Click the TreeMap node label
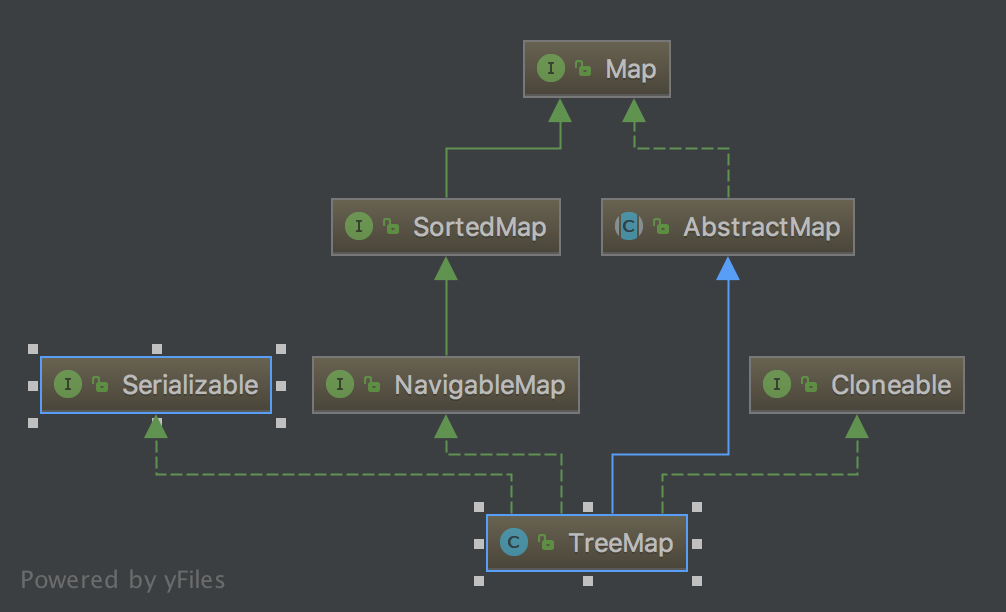The height and width of the screenshot is (612, 1006). pos(621,543)
